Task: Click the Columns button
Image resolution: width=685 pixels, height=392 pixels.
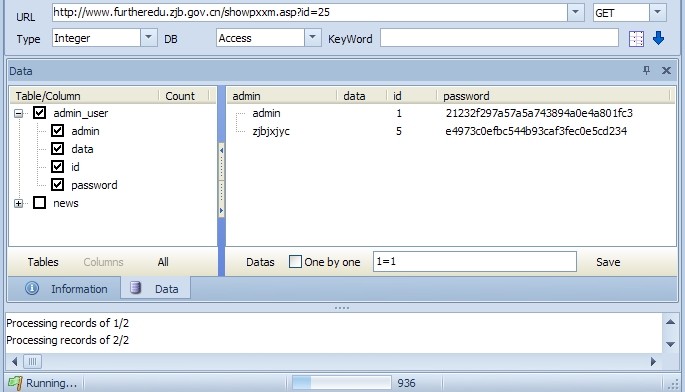Action: (104, 262)
